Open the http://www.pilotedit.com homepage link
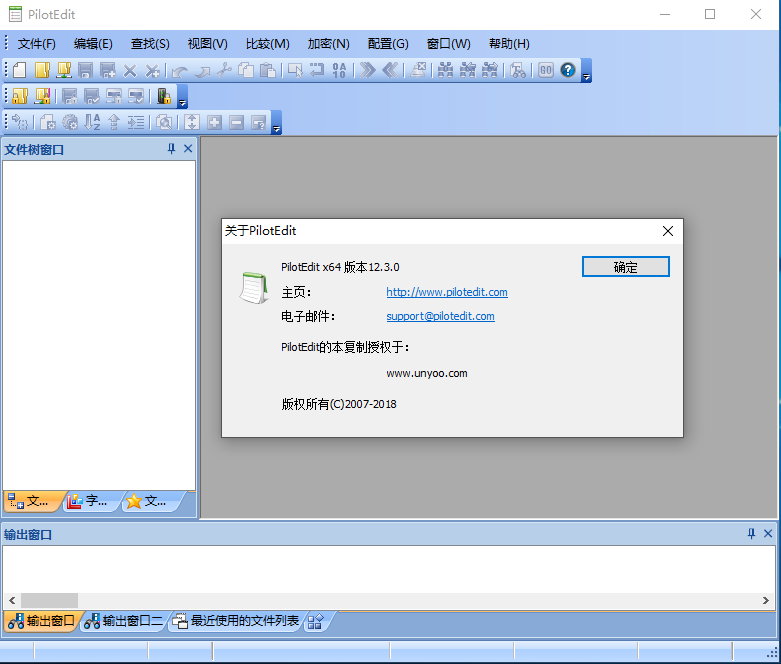781x664 pixels. point(446,292)
